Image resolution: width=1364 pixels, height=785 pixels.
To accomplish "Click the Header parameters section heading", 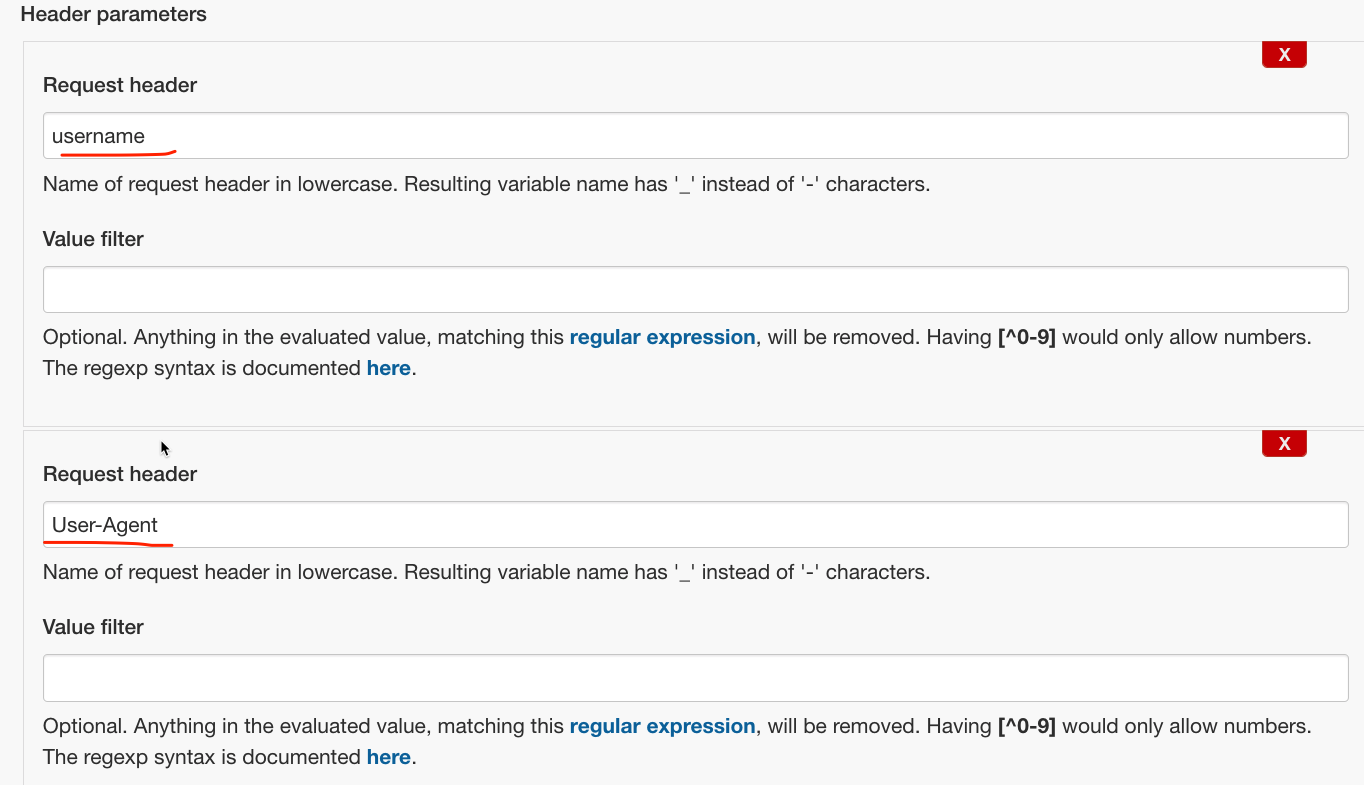I will click(x=114, y=14).
